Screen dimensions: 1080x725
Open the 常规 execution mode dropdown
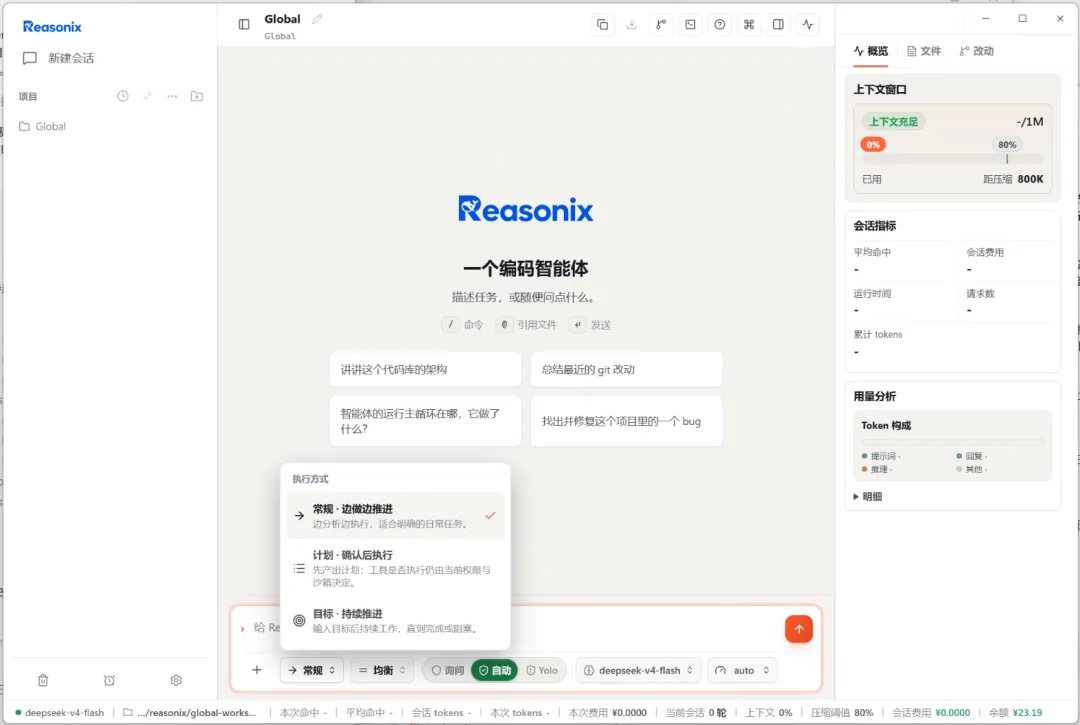point(312,670)
